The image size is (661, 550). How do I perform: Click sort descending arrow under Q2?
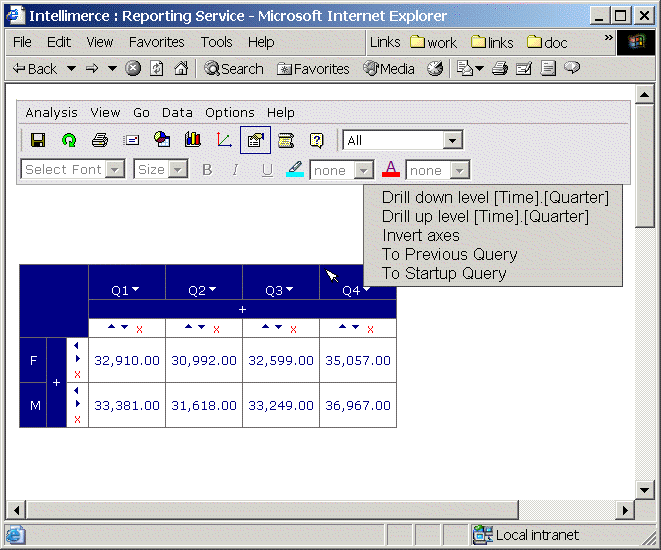[202, 327]
